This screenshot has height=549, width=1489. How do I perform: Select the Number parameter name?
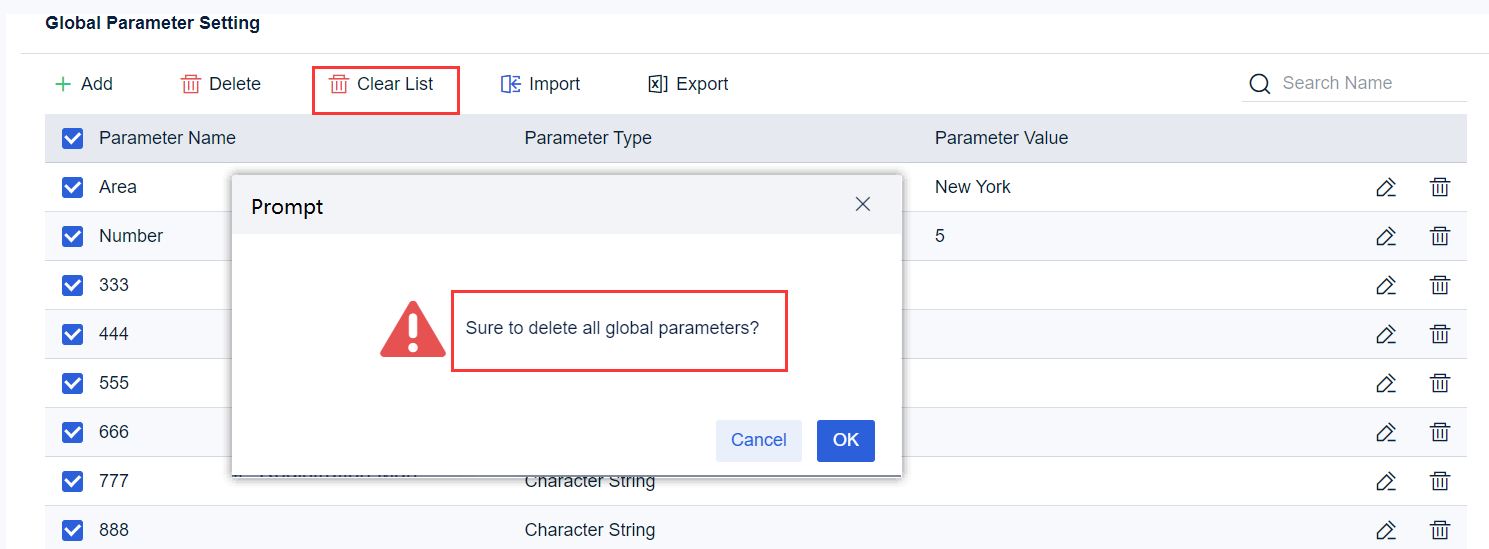pyautogui.click(x=131, y=236)
